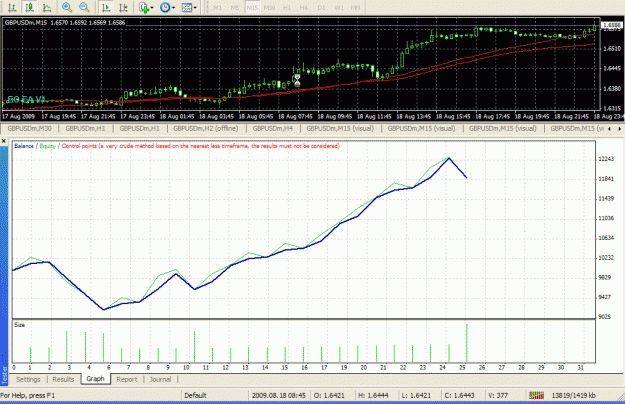Screen dimensions: 625x404
Task: Zoom in on the chart
Action: (x=67, y=7)
